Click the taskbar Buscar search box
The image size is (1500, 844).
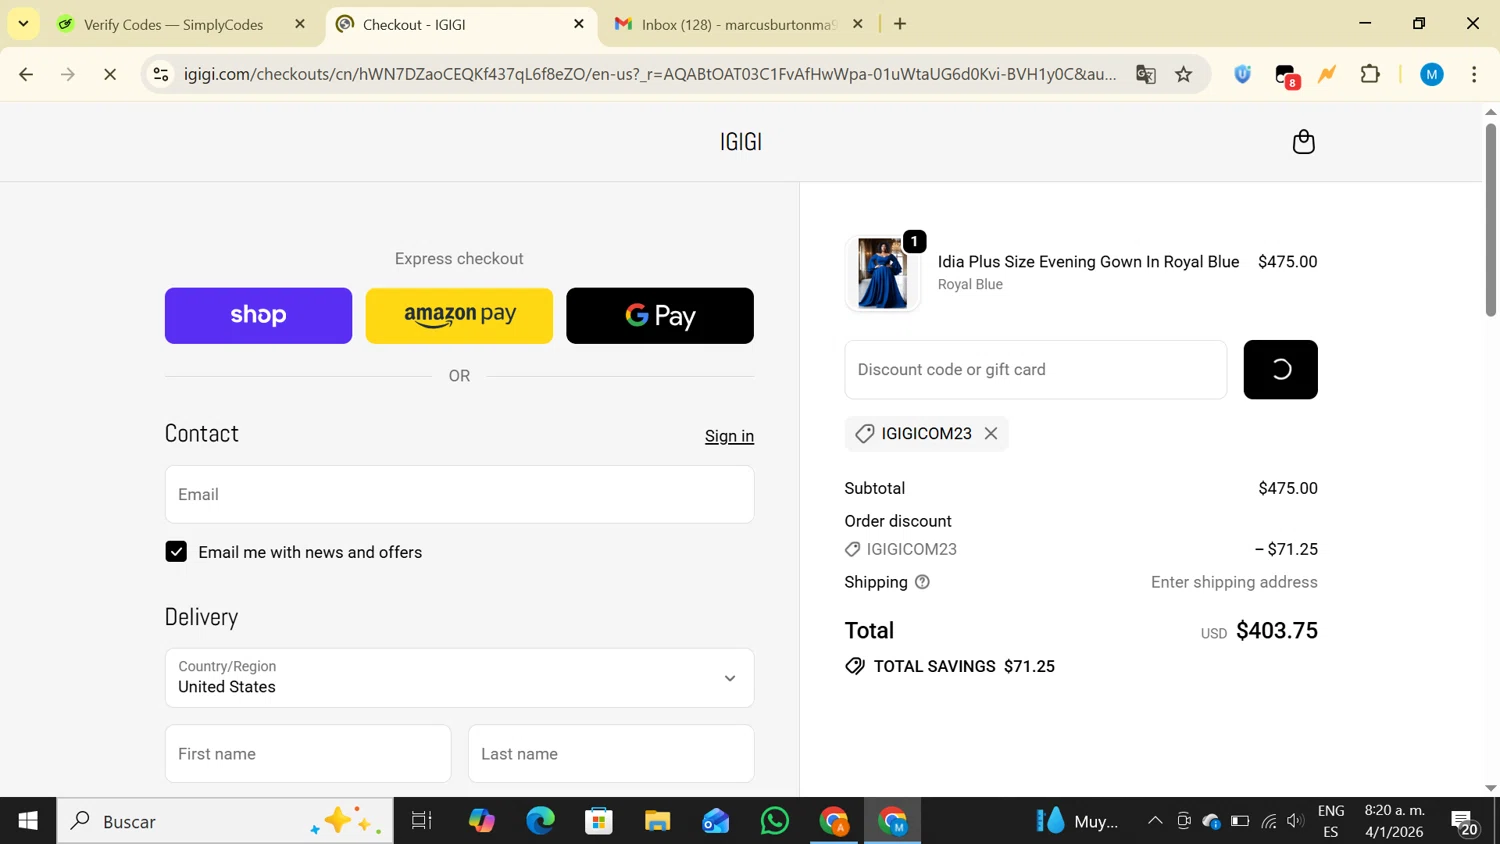[x=225, y=821]
